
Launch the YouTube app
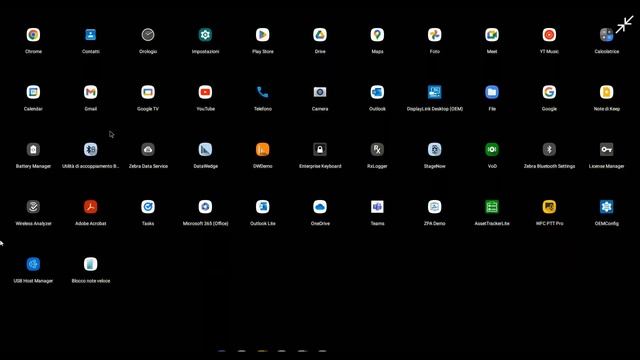(205, 92)
